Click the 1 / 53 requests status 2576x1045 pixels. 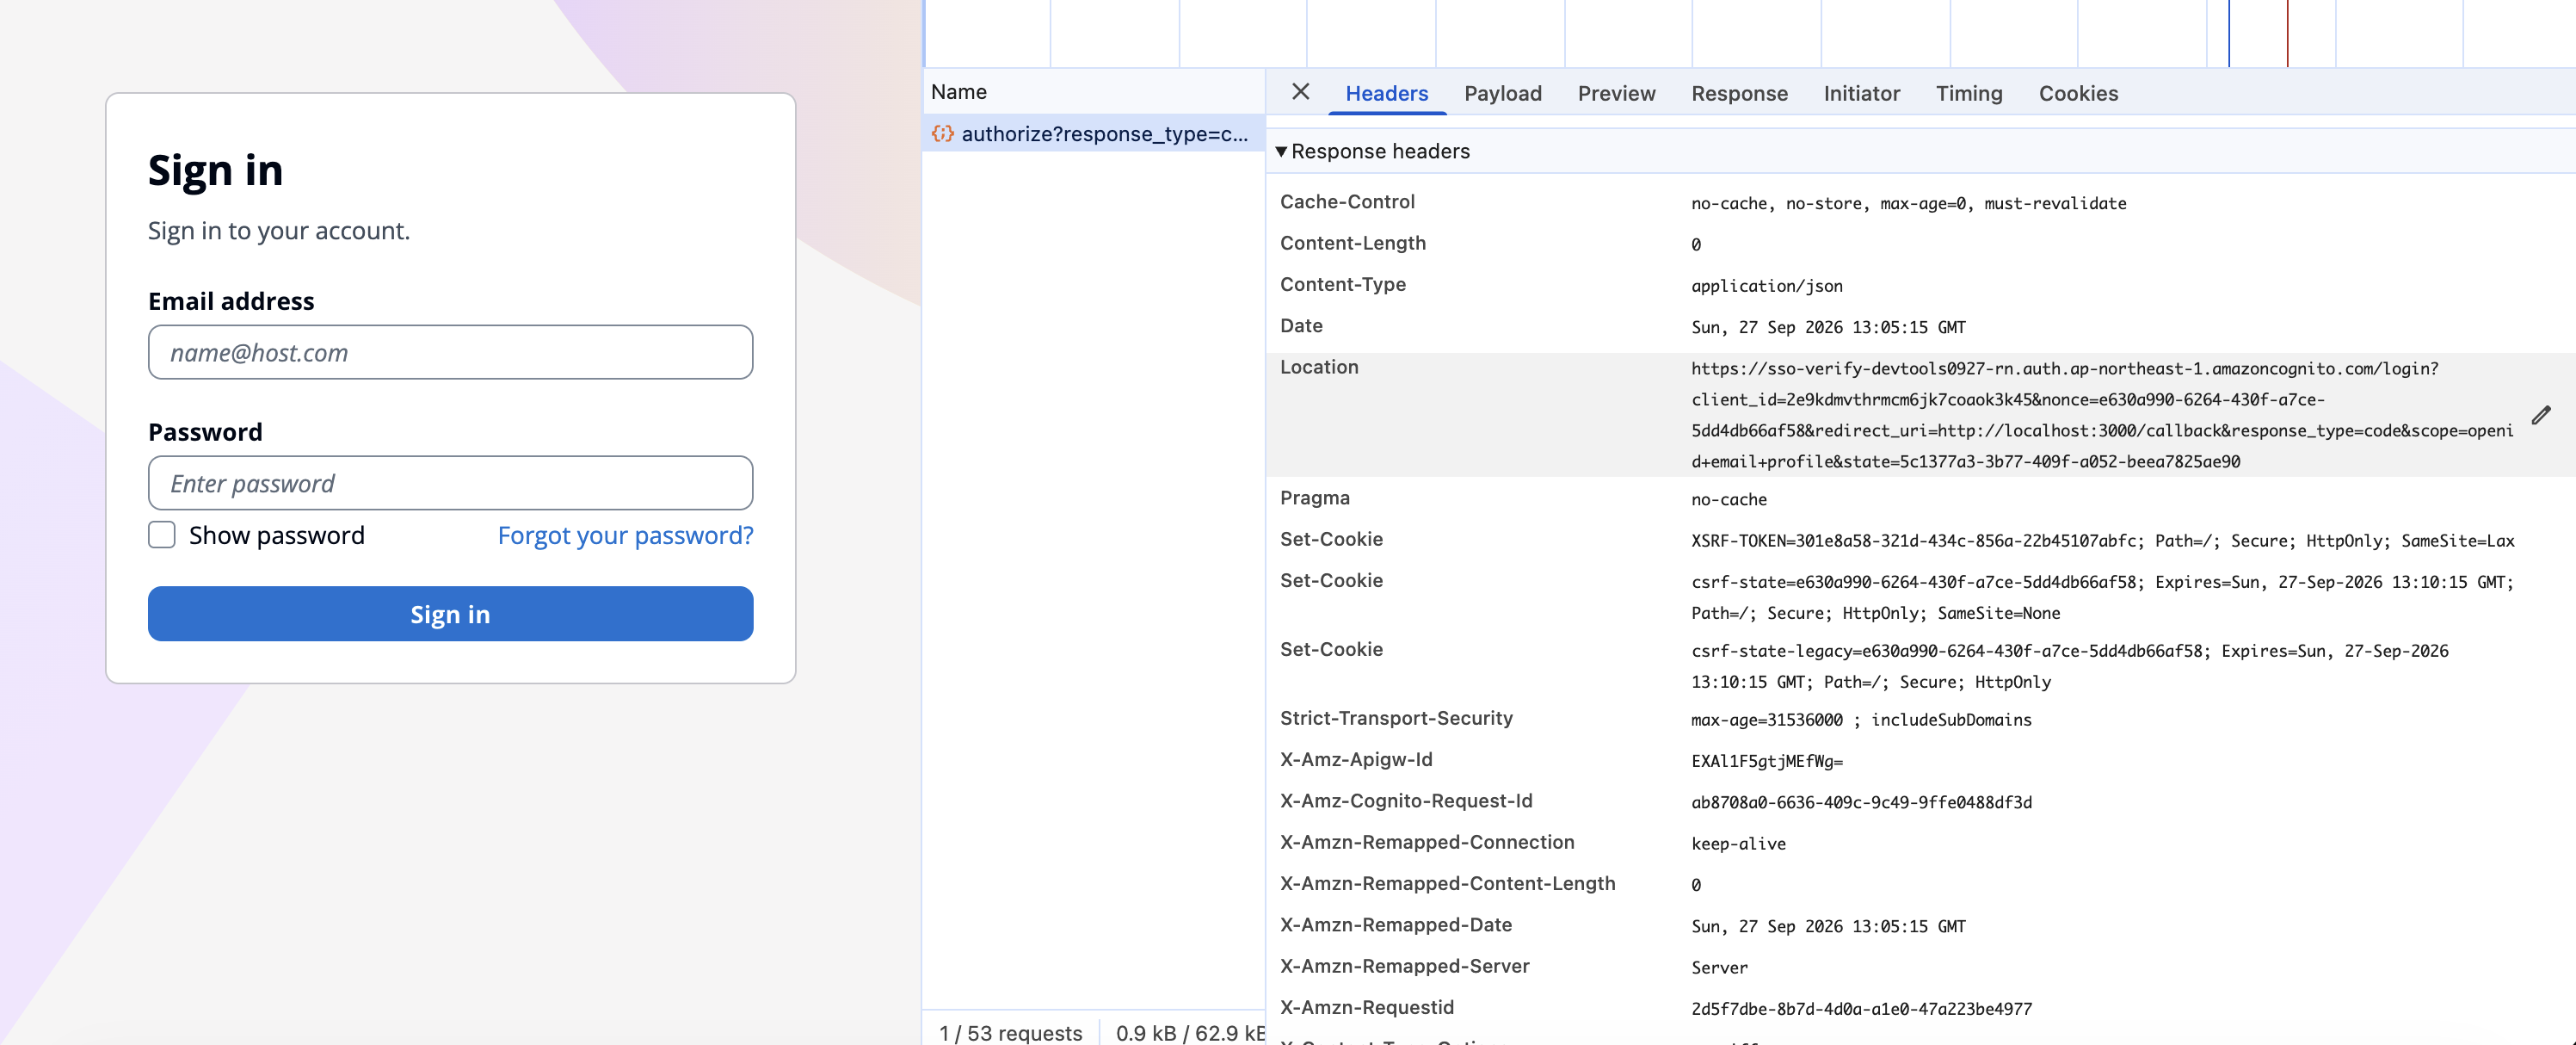pos(1010,1033)
